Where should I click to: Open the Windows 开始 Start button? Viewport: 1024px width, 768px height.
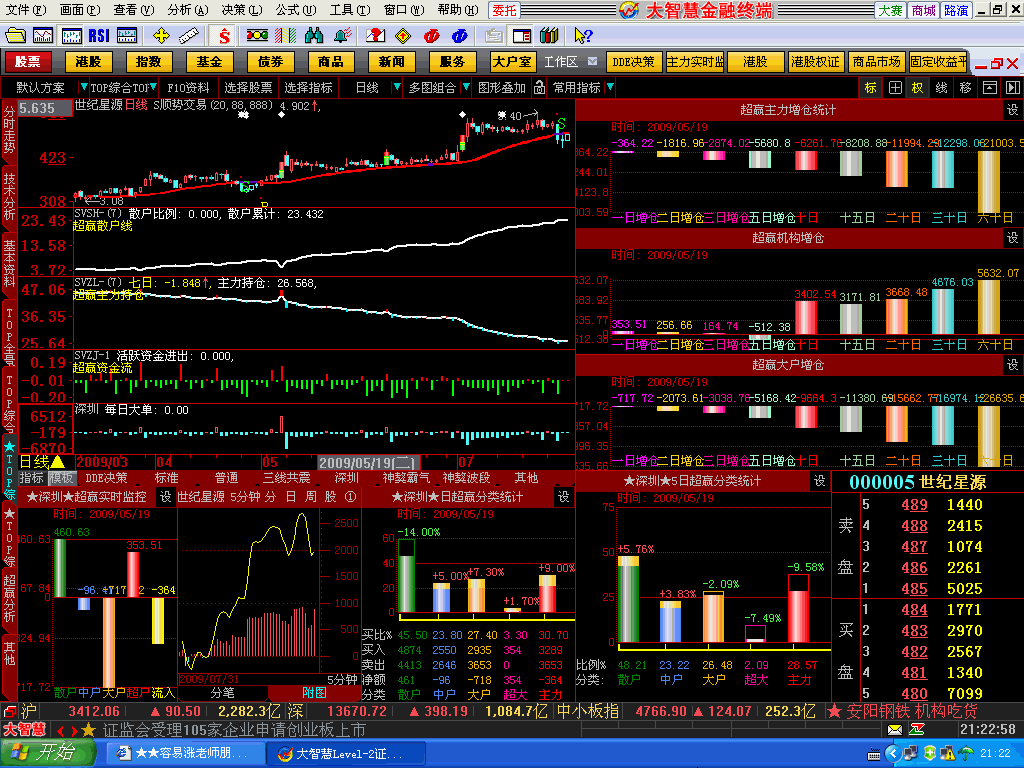pos(48,753)
